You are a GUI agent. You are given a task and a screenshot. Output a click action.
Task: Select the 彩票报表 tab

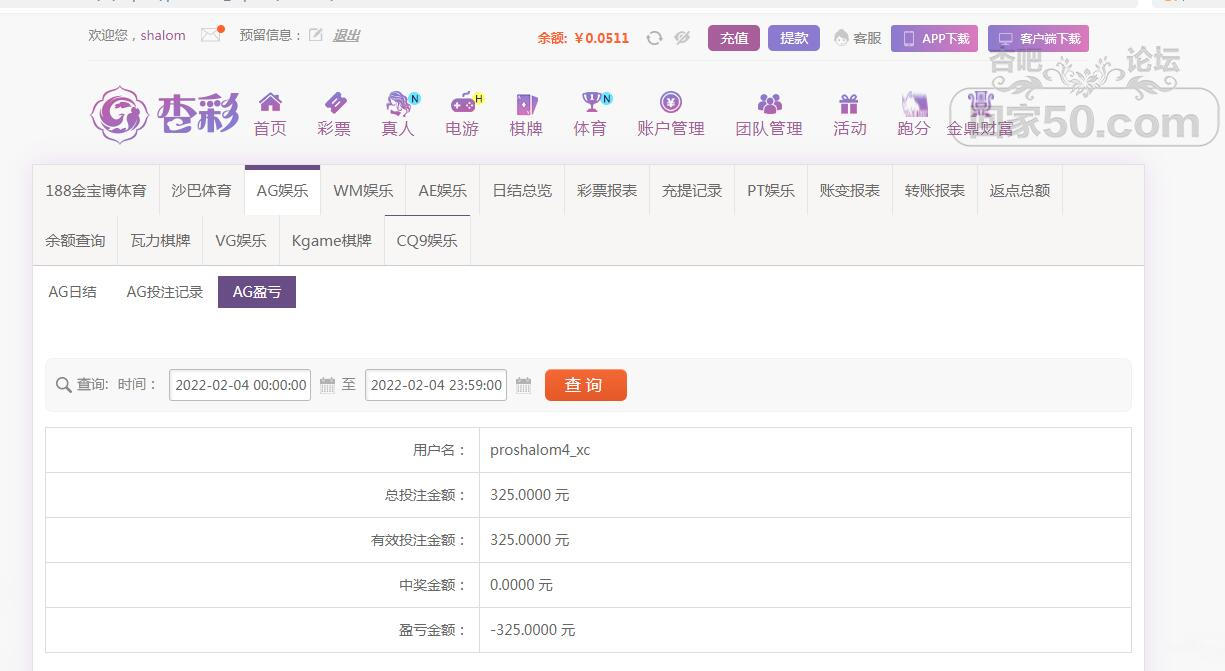pyautogui.click(x=607, y=190)
